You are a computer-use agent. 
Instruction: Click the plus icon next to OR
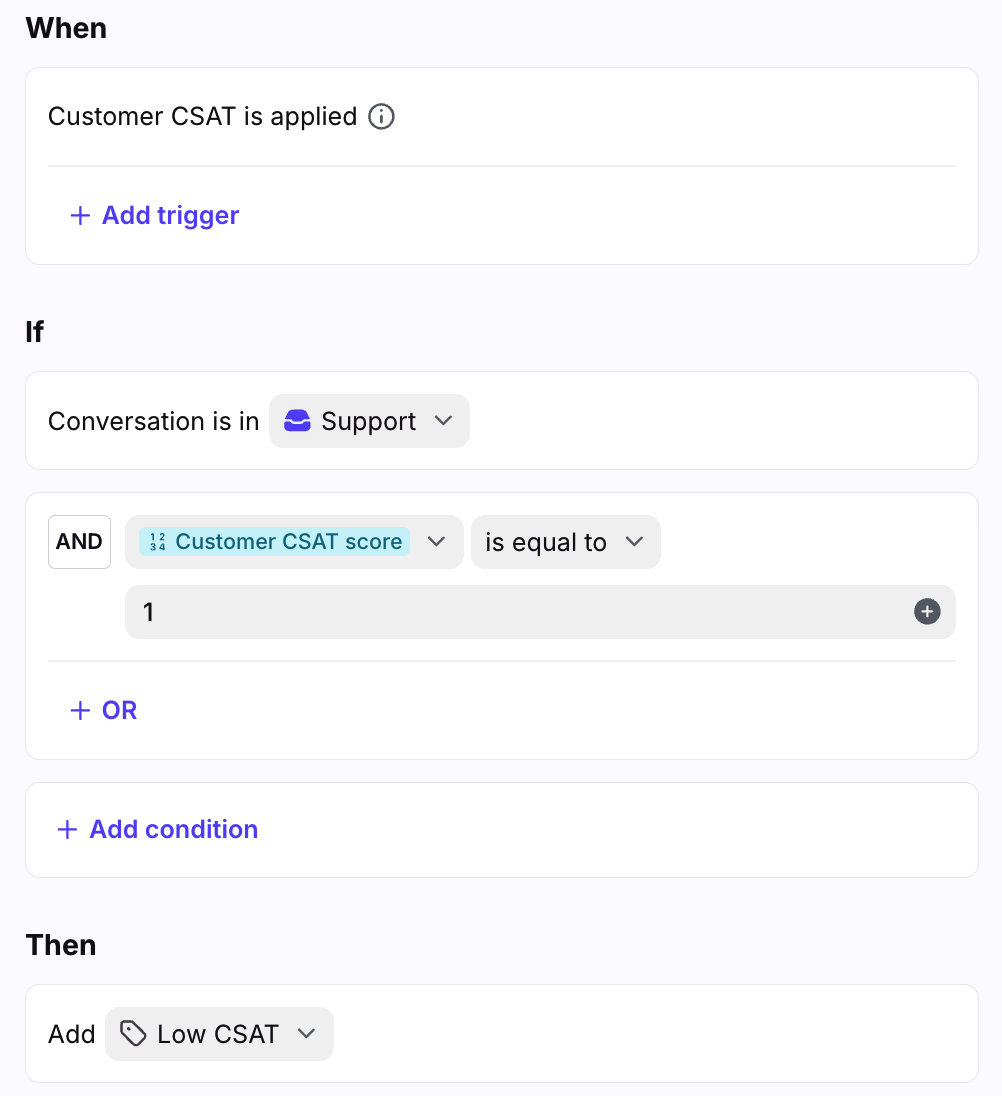[x=80, y=710]
